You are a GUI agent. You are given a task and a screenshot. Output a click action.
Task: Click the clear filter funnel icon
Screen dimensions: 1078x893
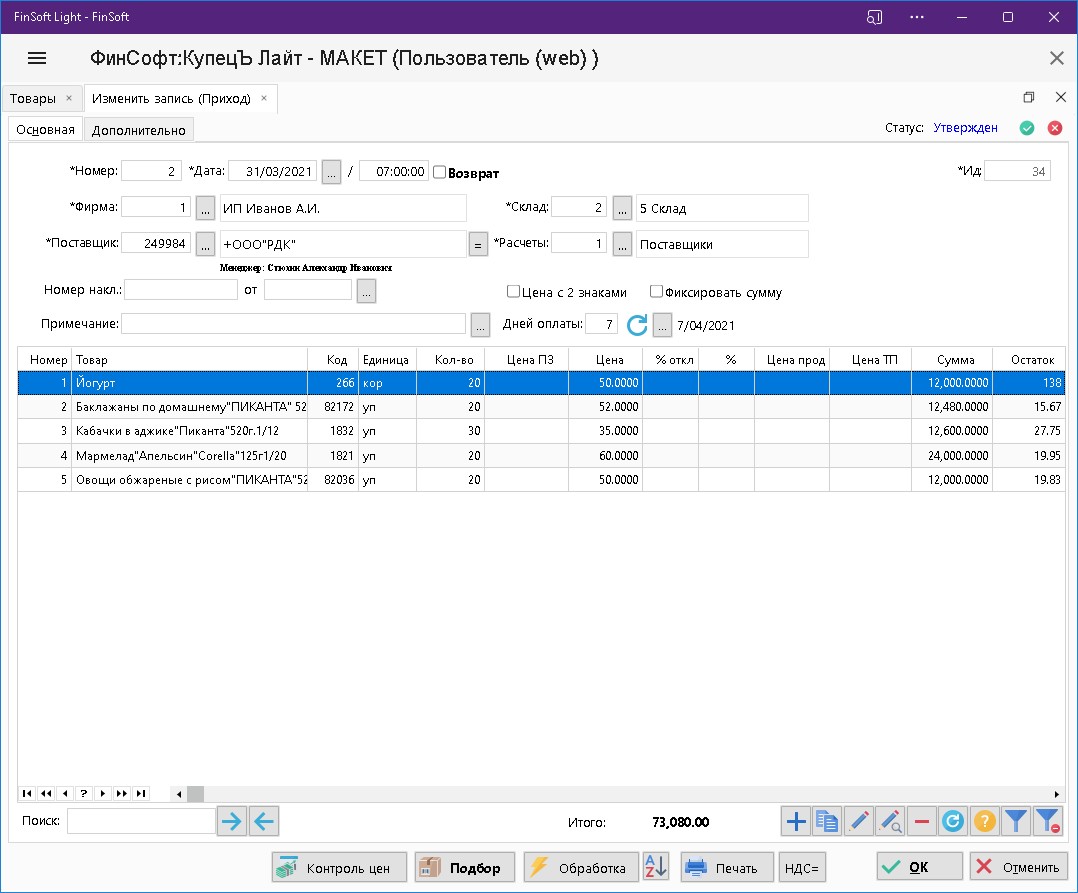tap(1047, 822)
